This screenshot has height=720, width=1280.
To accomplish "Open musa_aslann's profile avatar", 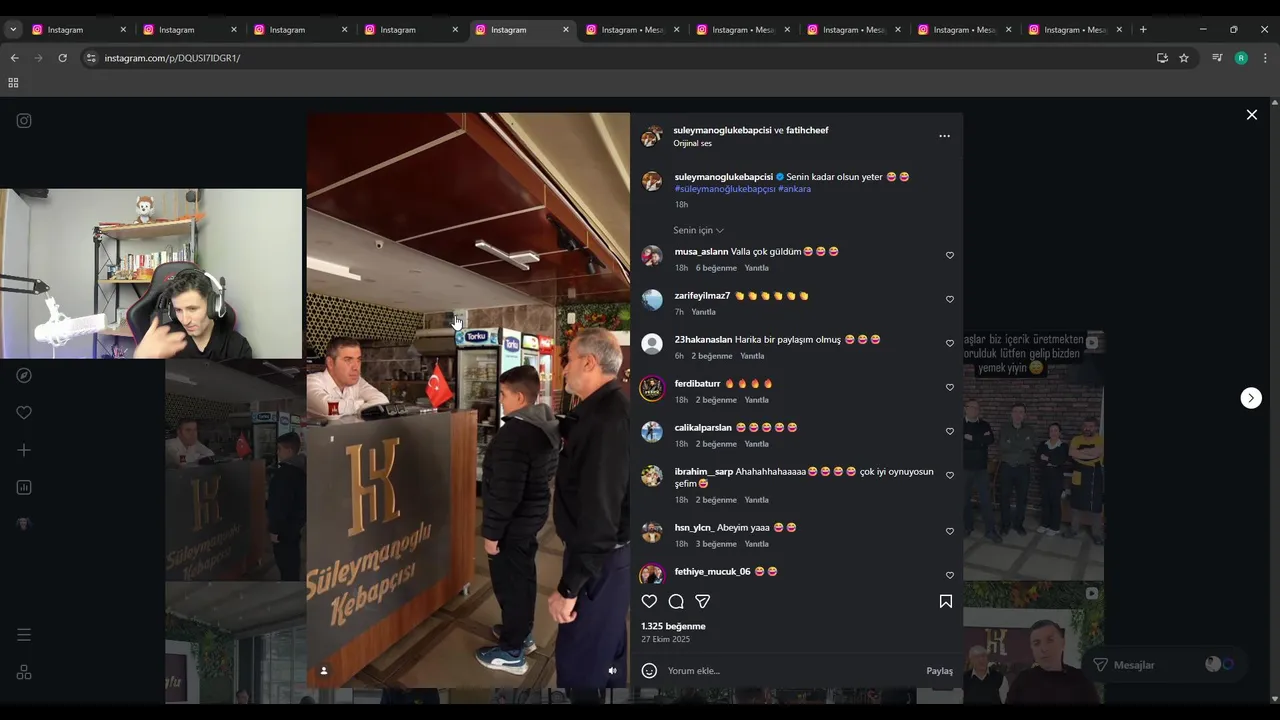I will [x=652, y=256].
